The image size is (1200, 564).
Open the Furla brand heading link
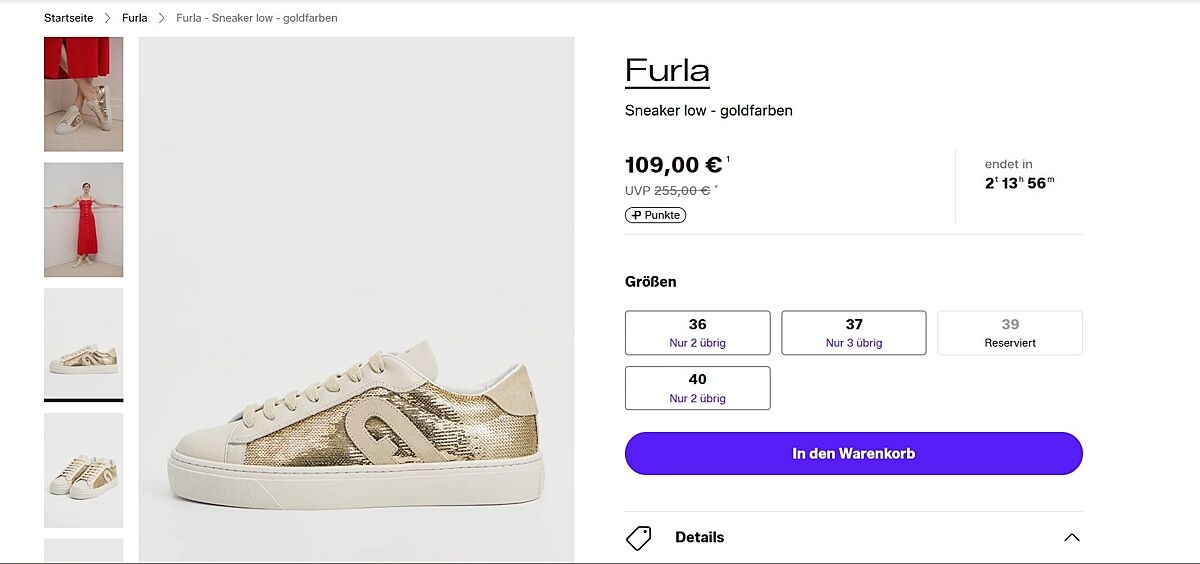pyautogui.click(x=667, y=71)
